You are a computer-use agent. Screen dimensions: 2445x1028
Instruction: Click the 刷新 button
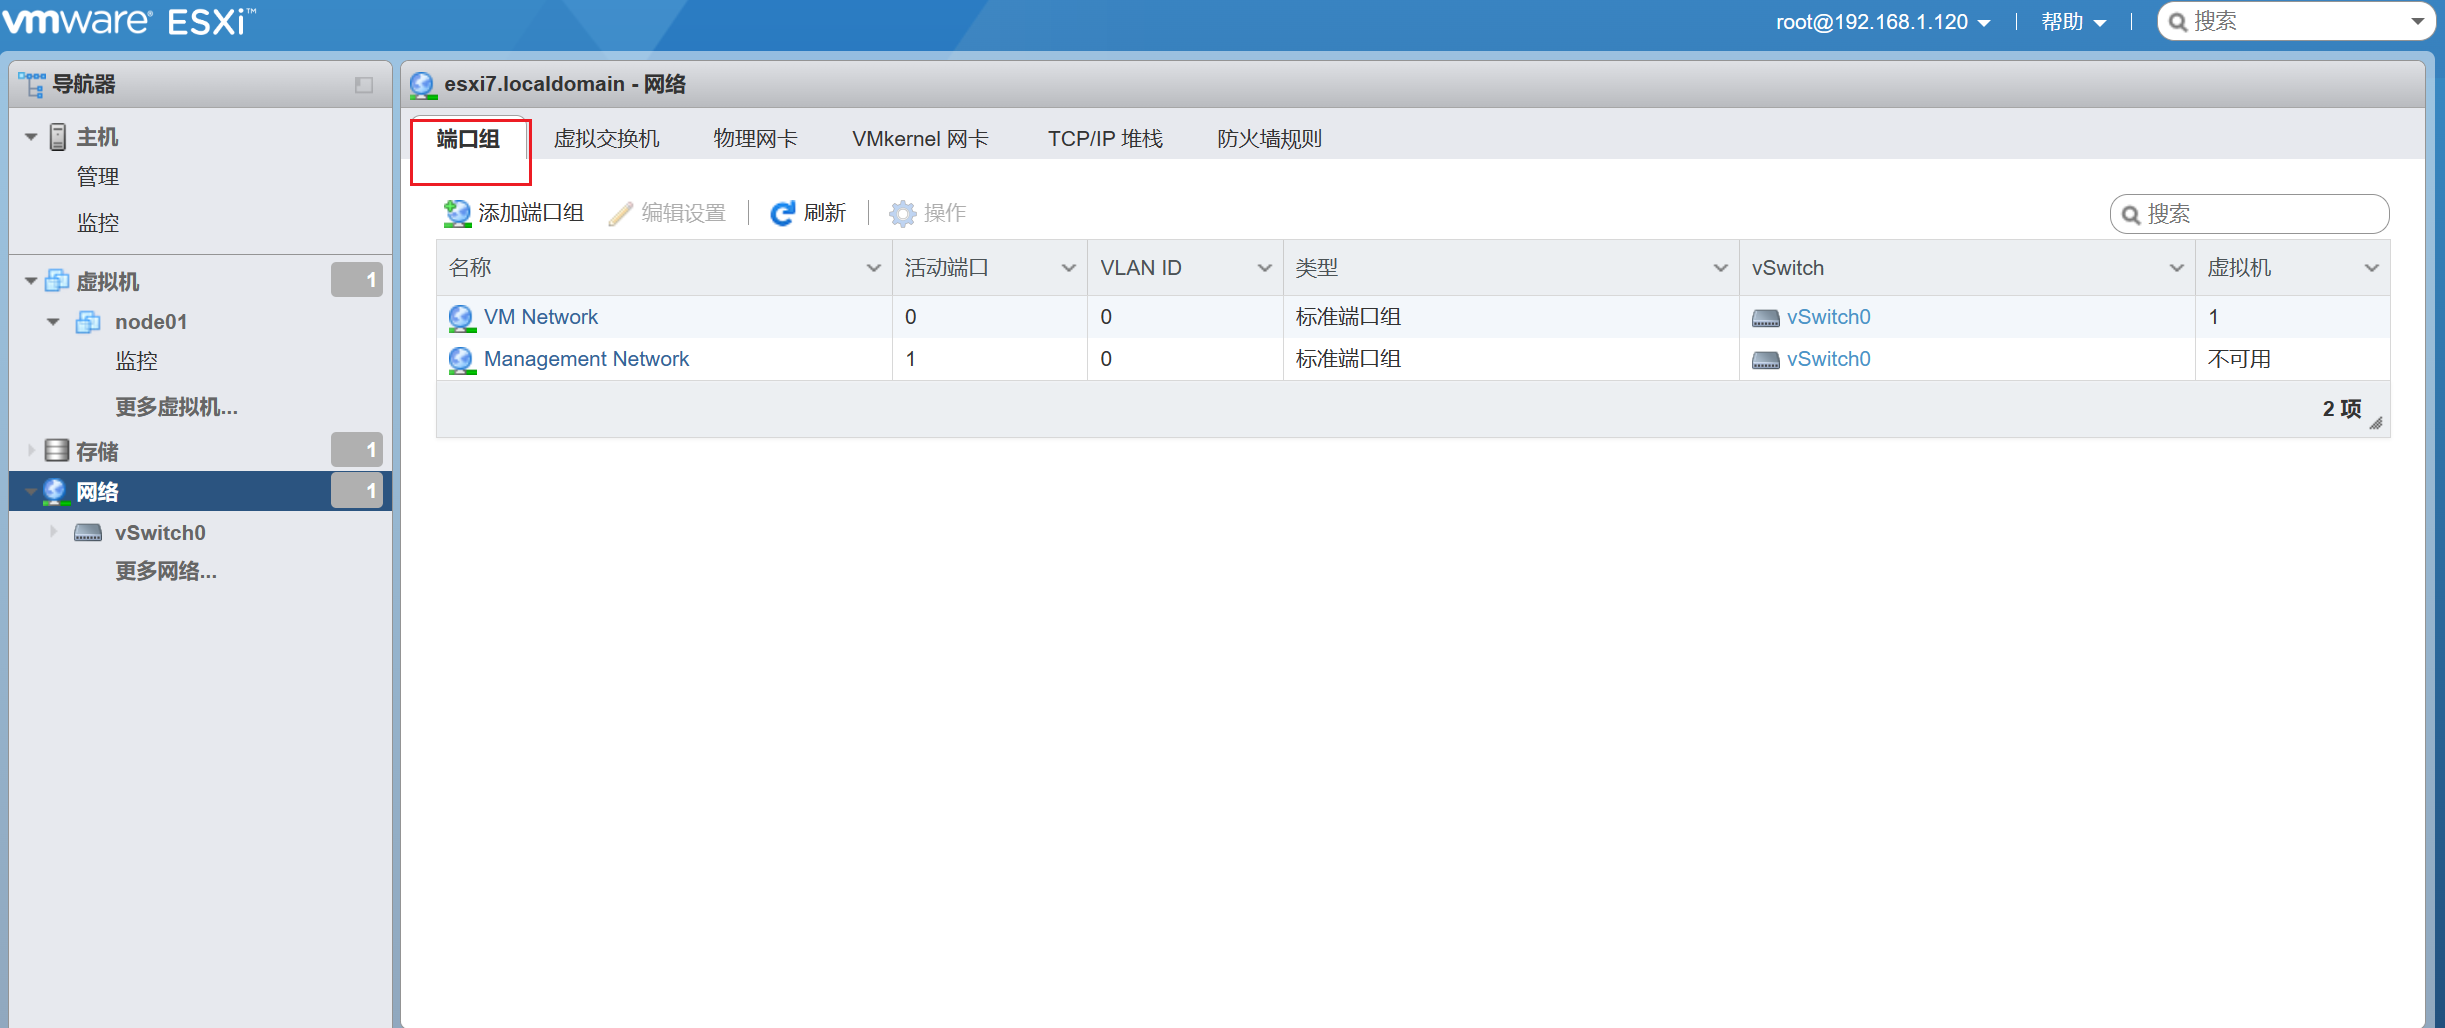click(808, 213)
